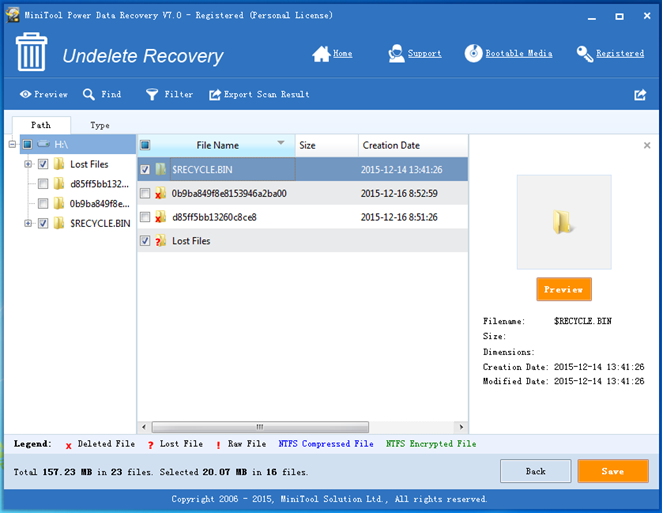662x513 pixels.
Task: Expand the $RECYCLE.BIN tree node
Action: (28, 223)
